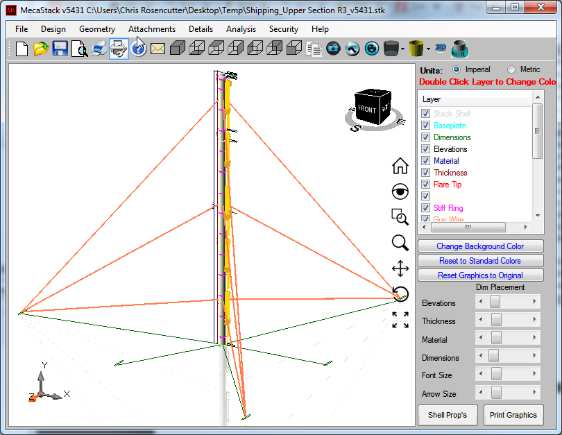Open the Design menu

pyautogui.click(x=53, y=29)
